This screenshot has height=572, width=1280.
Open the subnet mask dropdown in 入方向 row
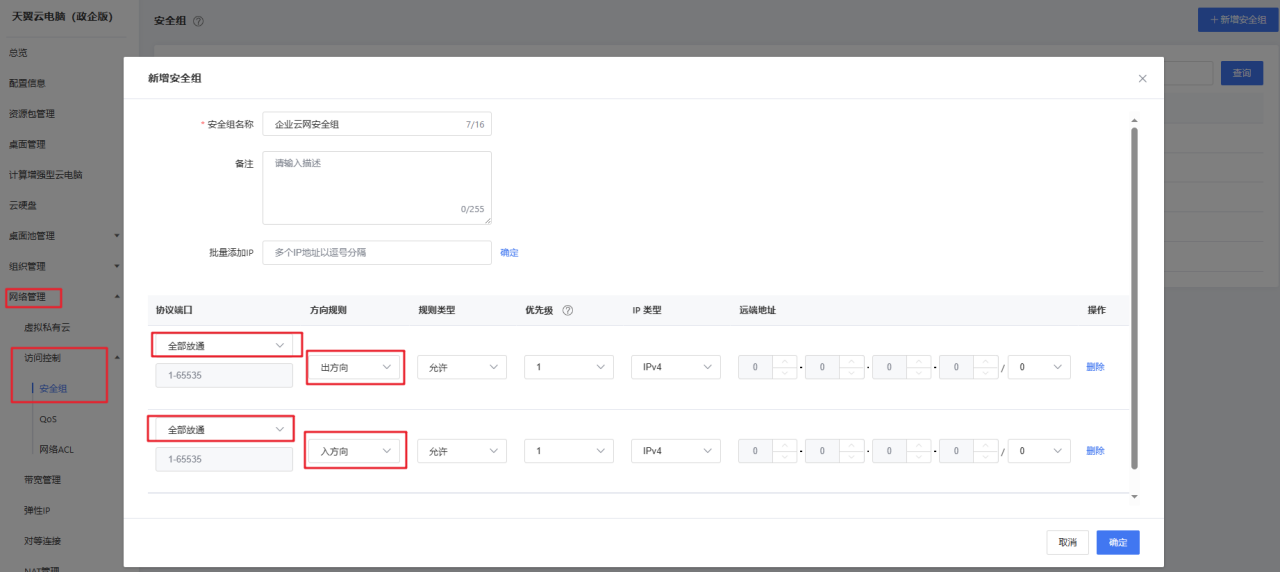(x=1039, y=451)
